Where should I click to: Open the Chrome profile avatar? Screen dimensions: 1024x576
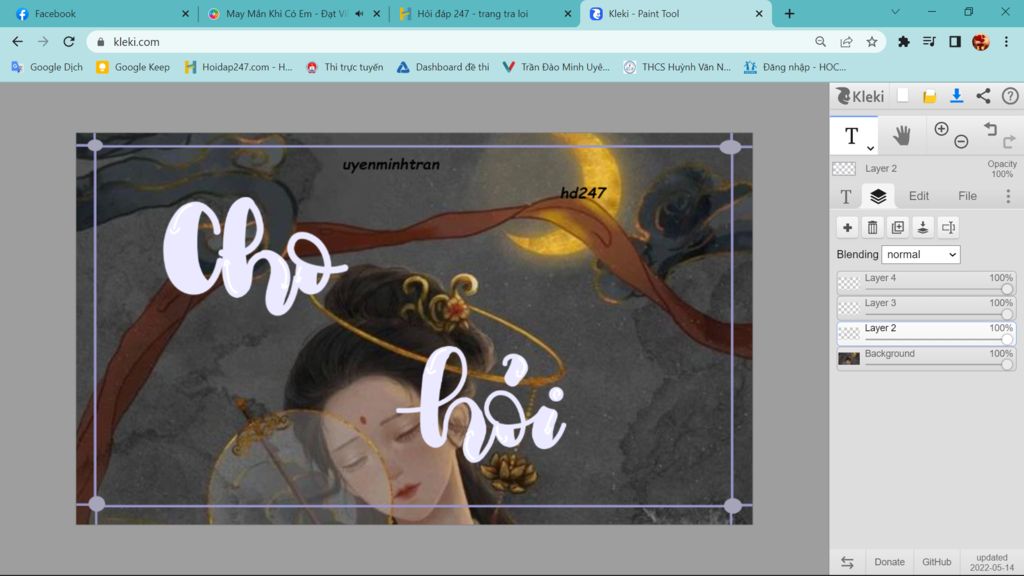(x=980, y=42)
